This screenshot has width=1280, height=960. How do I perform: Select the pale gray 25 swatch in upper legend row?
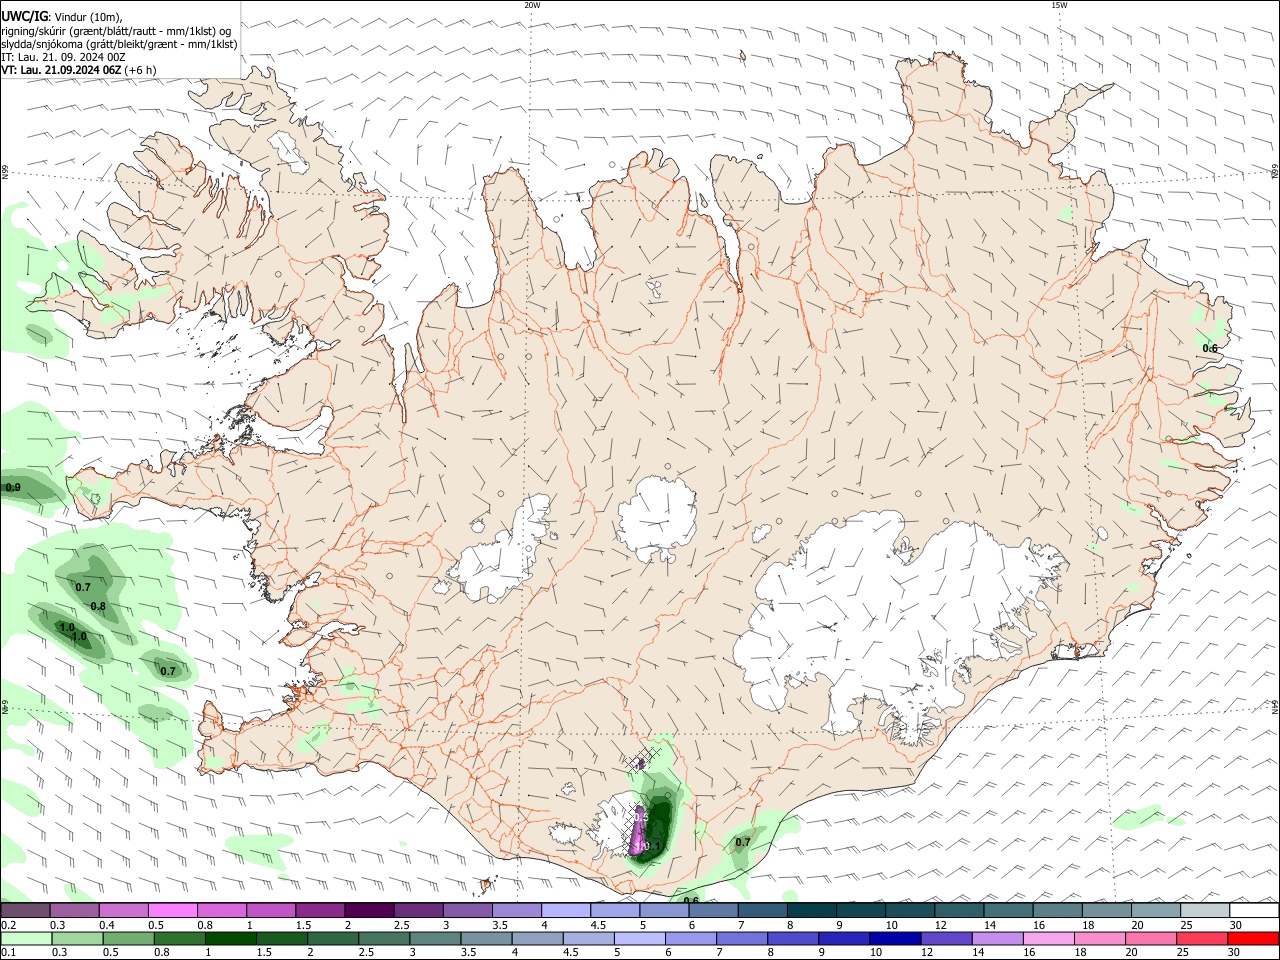tap(1204, 911)
